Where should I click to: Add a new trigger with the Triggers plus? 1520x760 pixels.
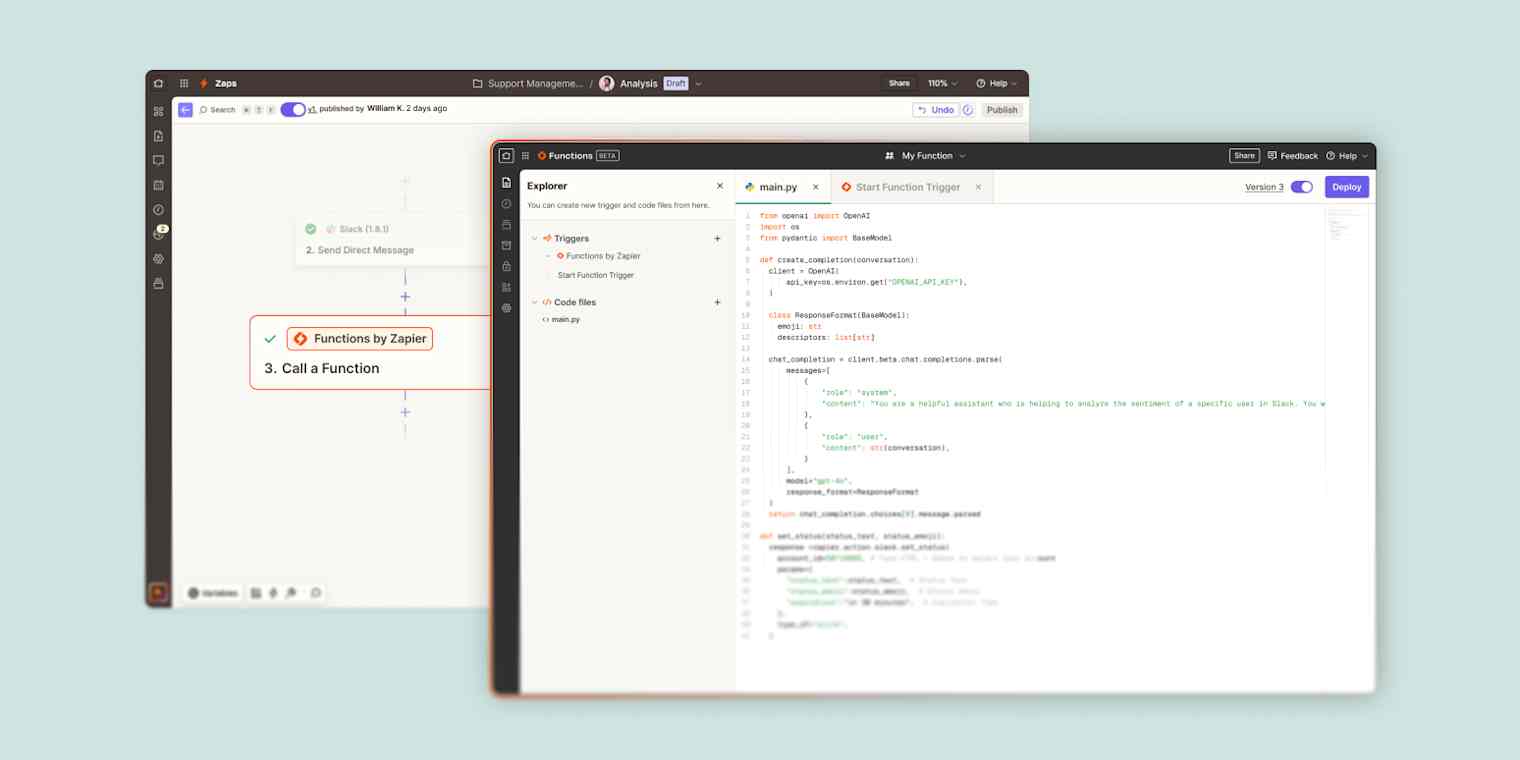point(717,239)
